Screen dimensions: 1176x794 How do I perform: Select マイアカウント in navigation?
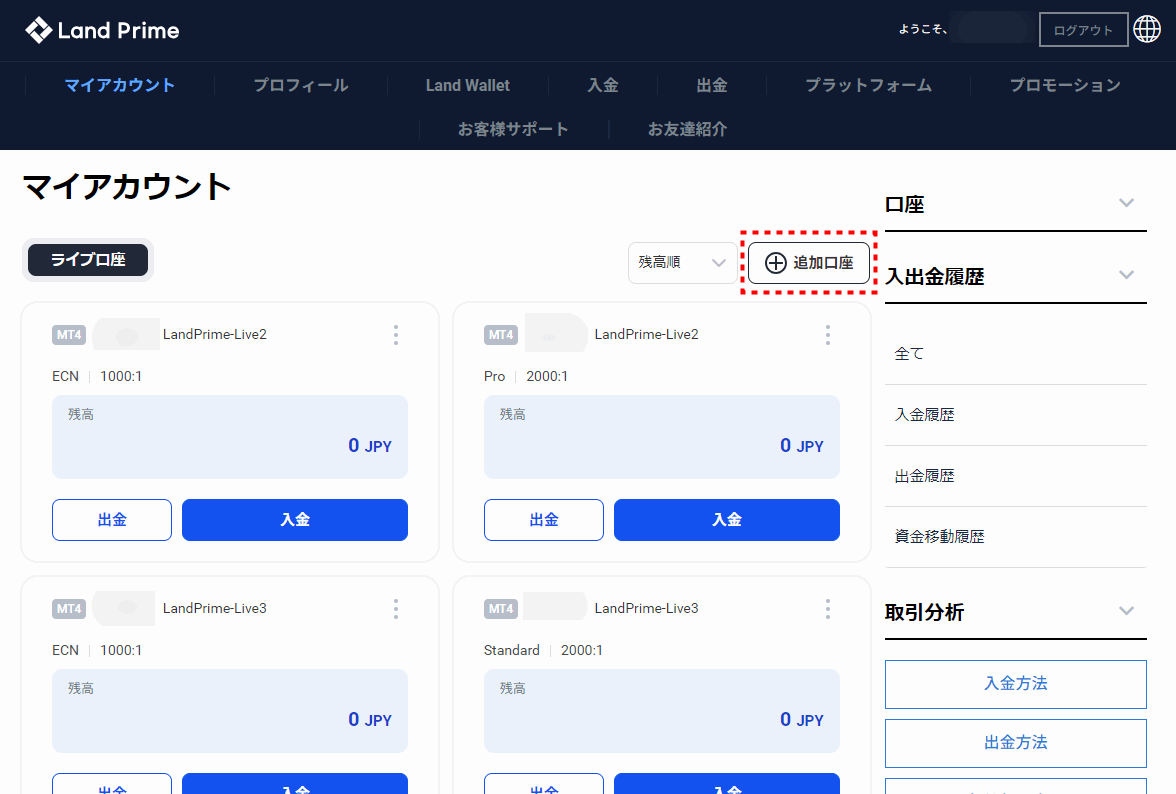tap(120, 85)
